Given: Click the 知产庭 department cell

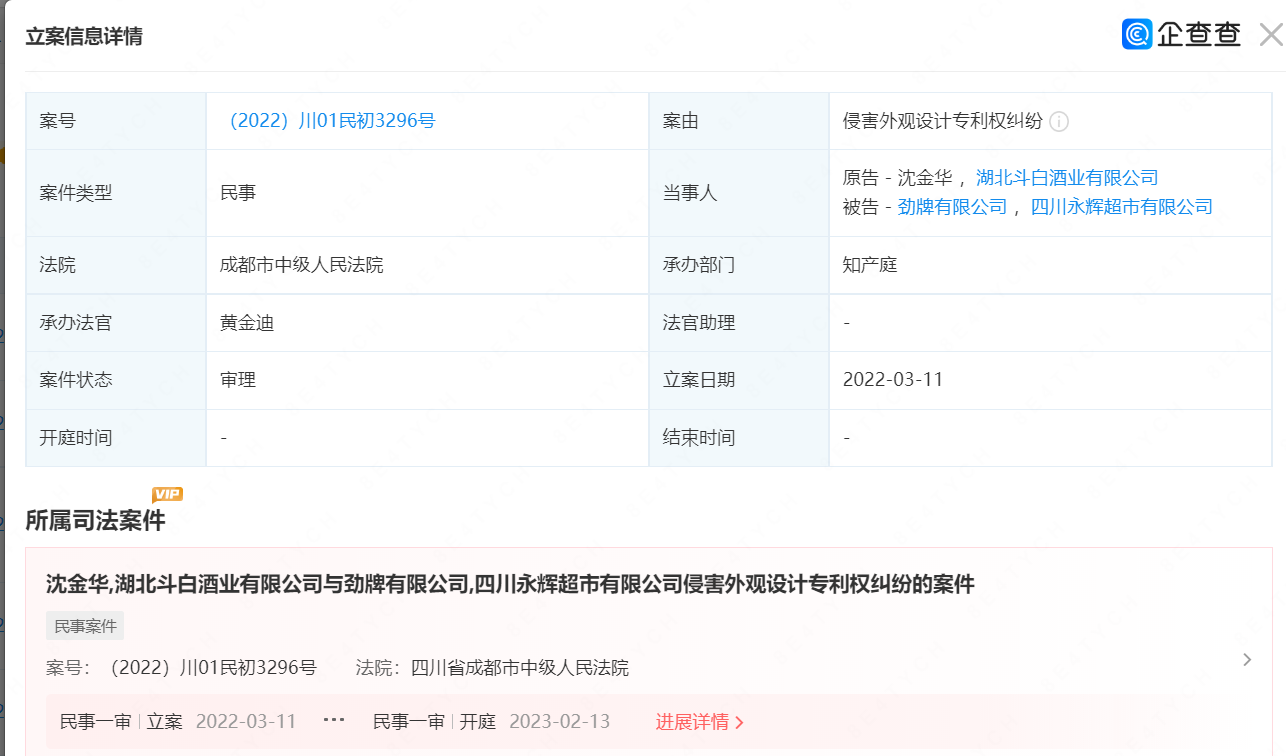Looking at the screenshot, I should (870, 265).
